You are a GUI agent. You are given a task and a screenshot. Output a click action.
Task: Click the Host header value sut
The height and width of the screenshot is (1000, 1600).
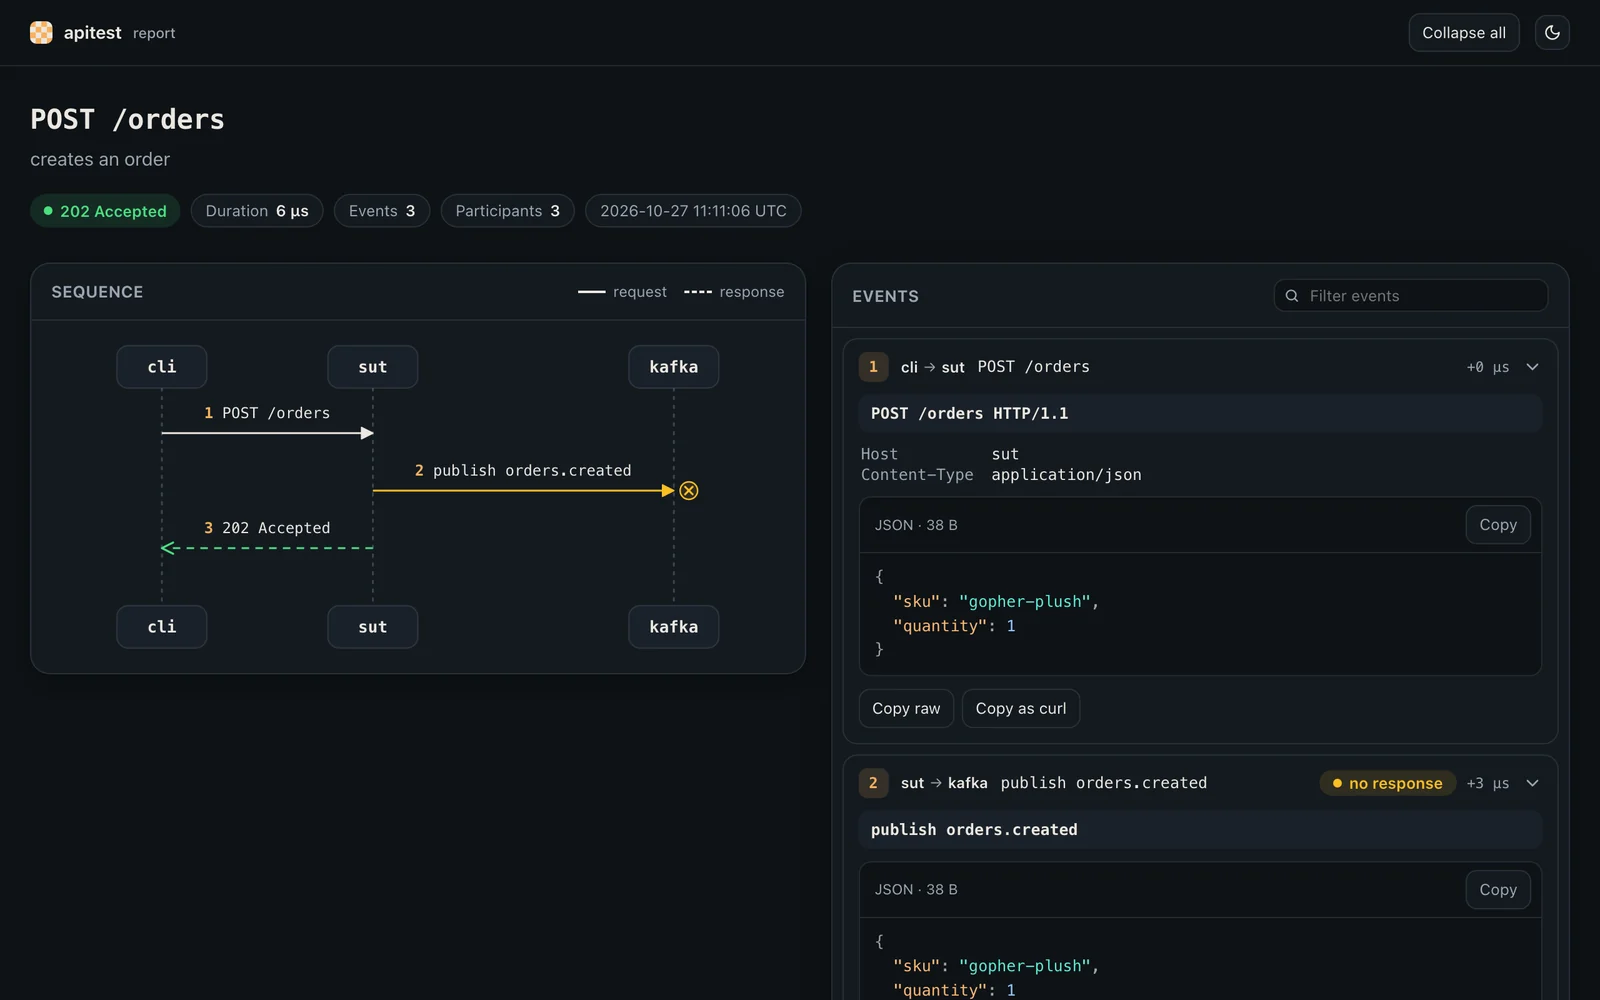tap(1005, 454)
